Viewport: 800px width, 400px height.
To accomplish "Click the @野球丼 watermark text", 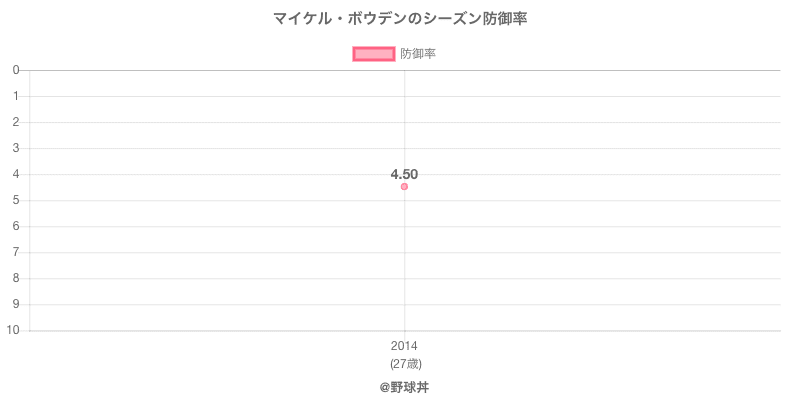I will tap(404, 386).
